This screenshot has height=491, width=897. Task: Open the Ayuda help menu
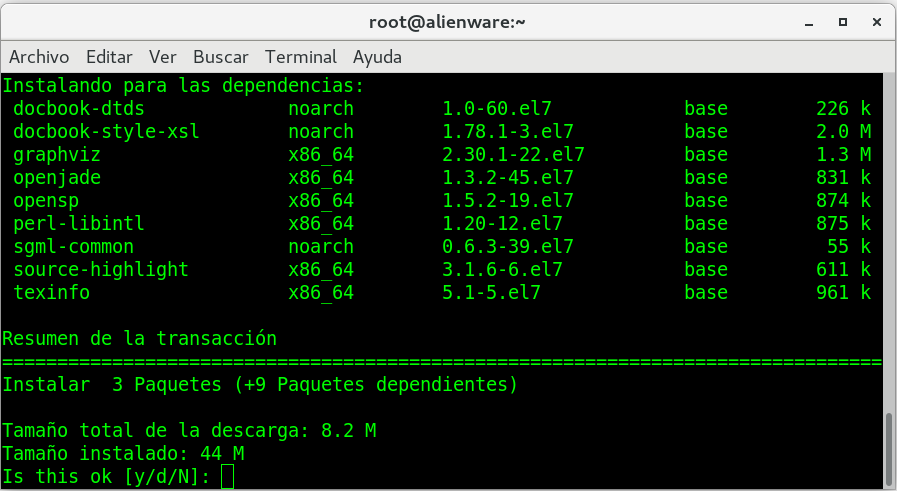(377, 57)
